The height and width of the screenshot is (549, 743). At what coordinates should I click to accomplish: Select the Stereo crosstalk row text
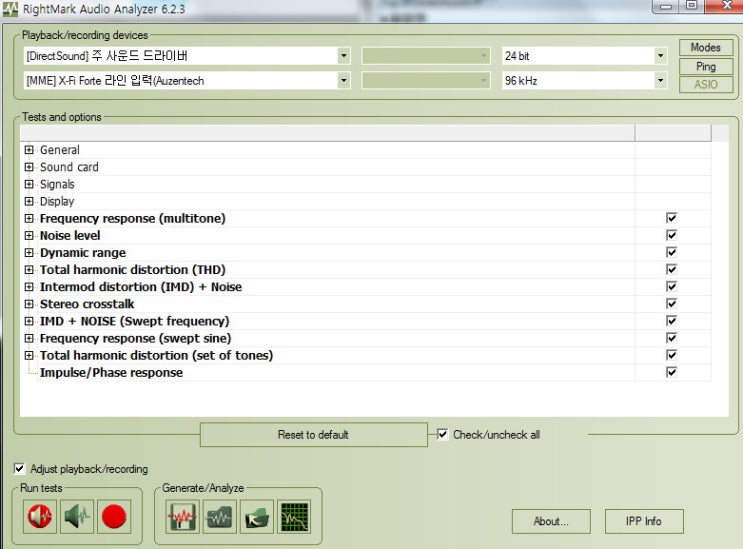click(87, 304)
